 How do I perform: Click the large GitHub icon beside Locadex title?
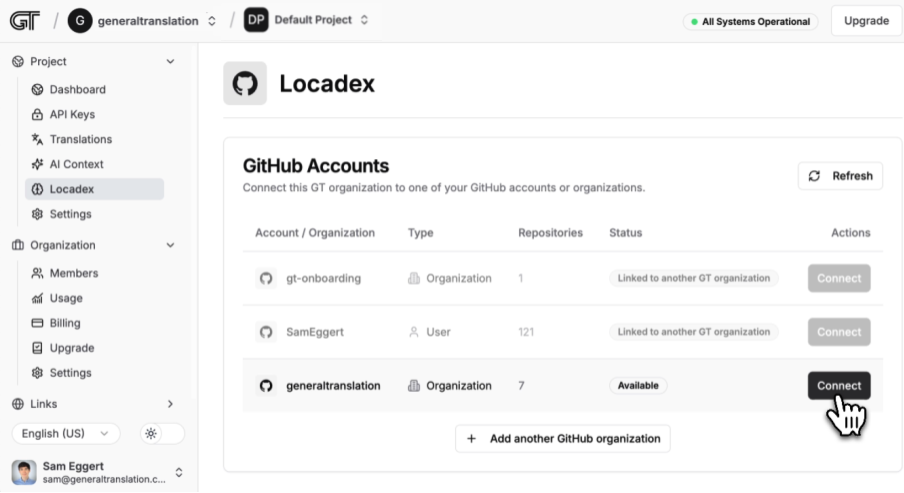(245, 84)
